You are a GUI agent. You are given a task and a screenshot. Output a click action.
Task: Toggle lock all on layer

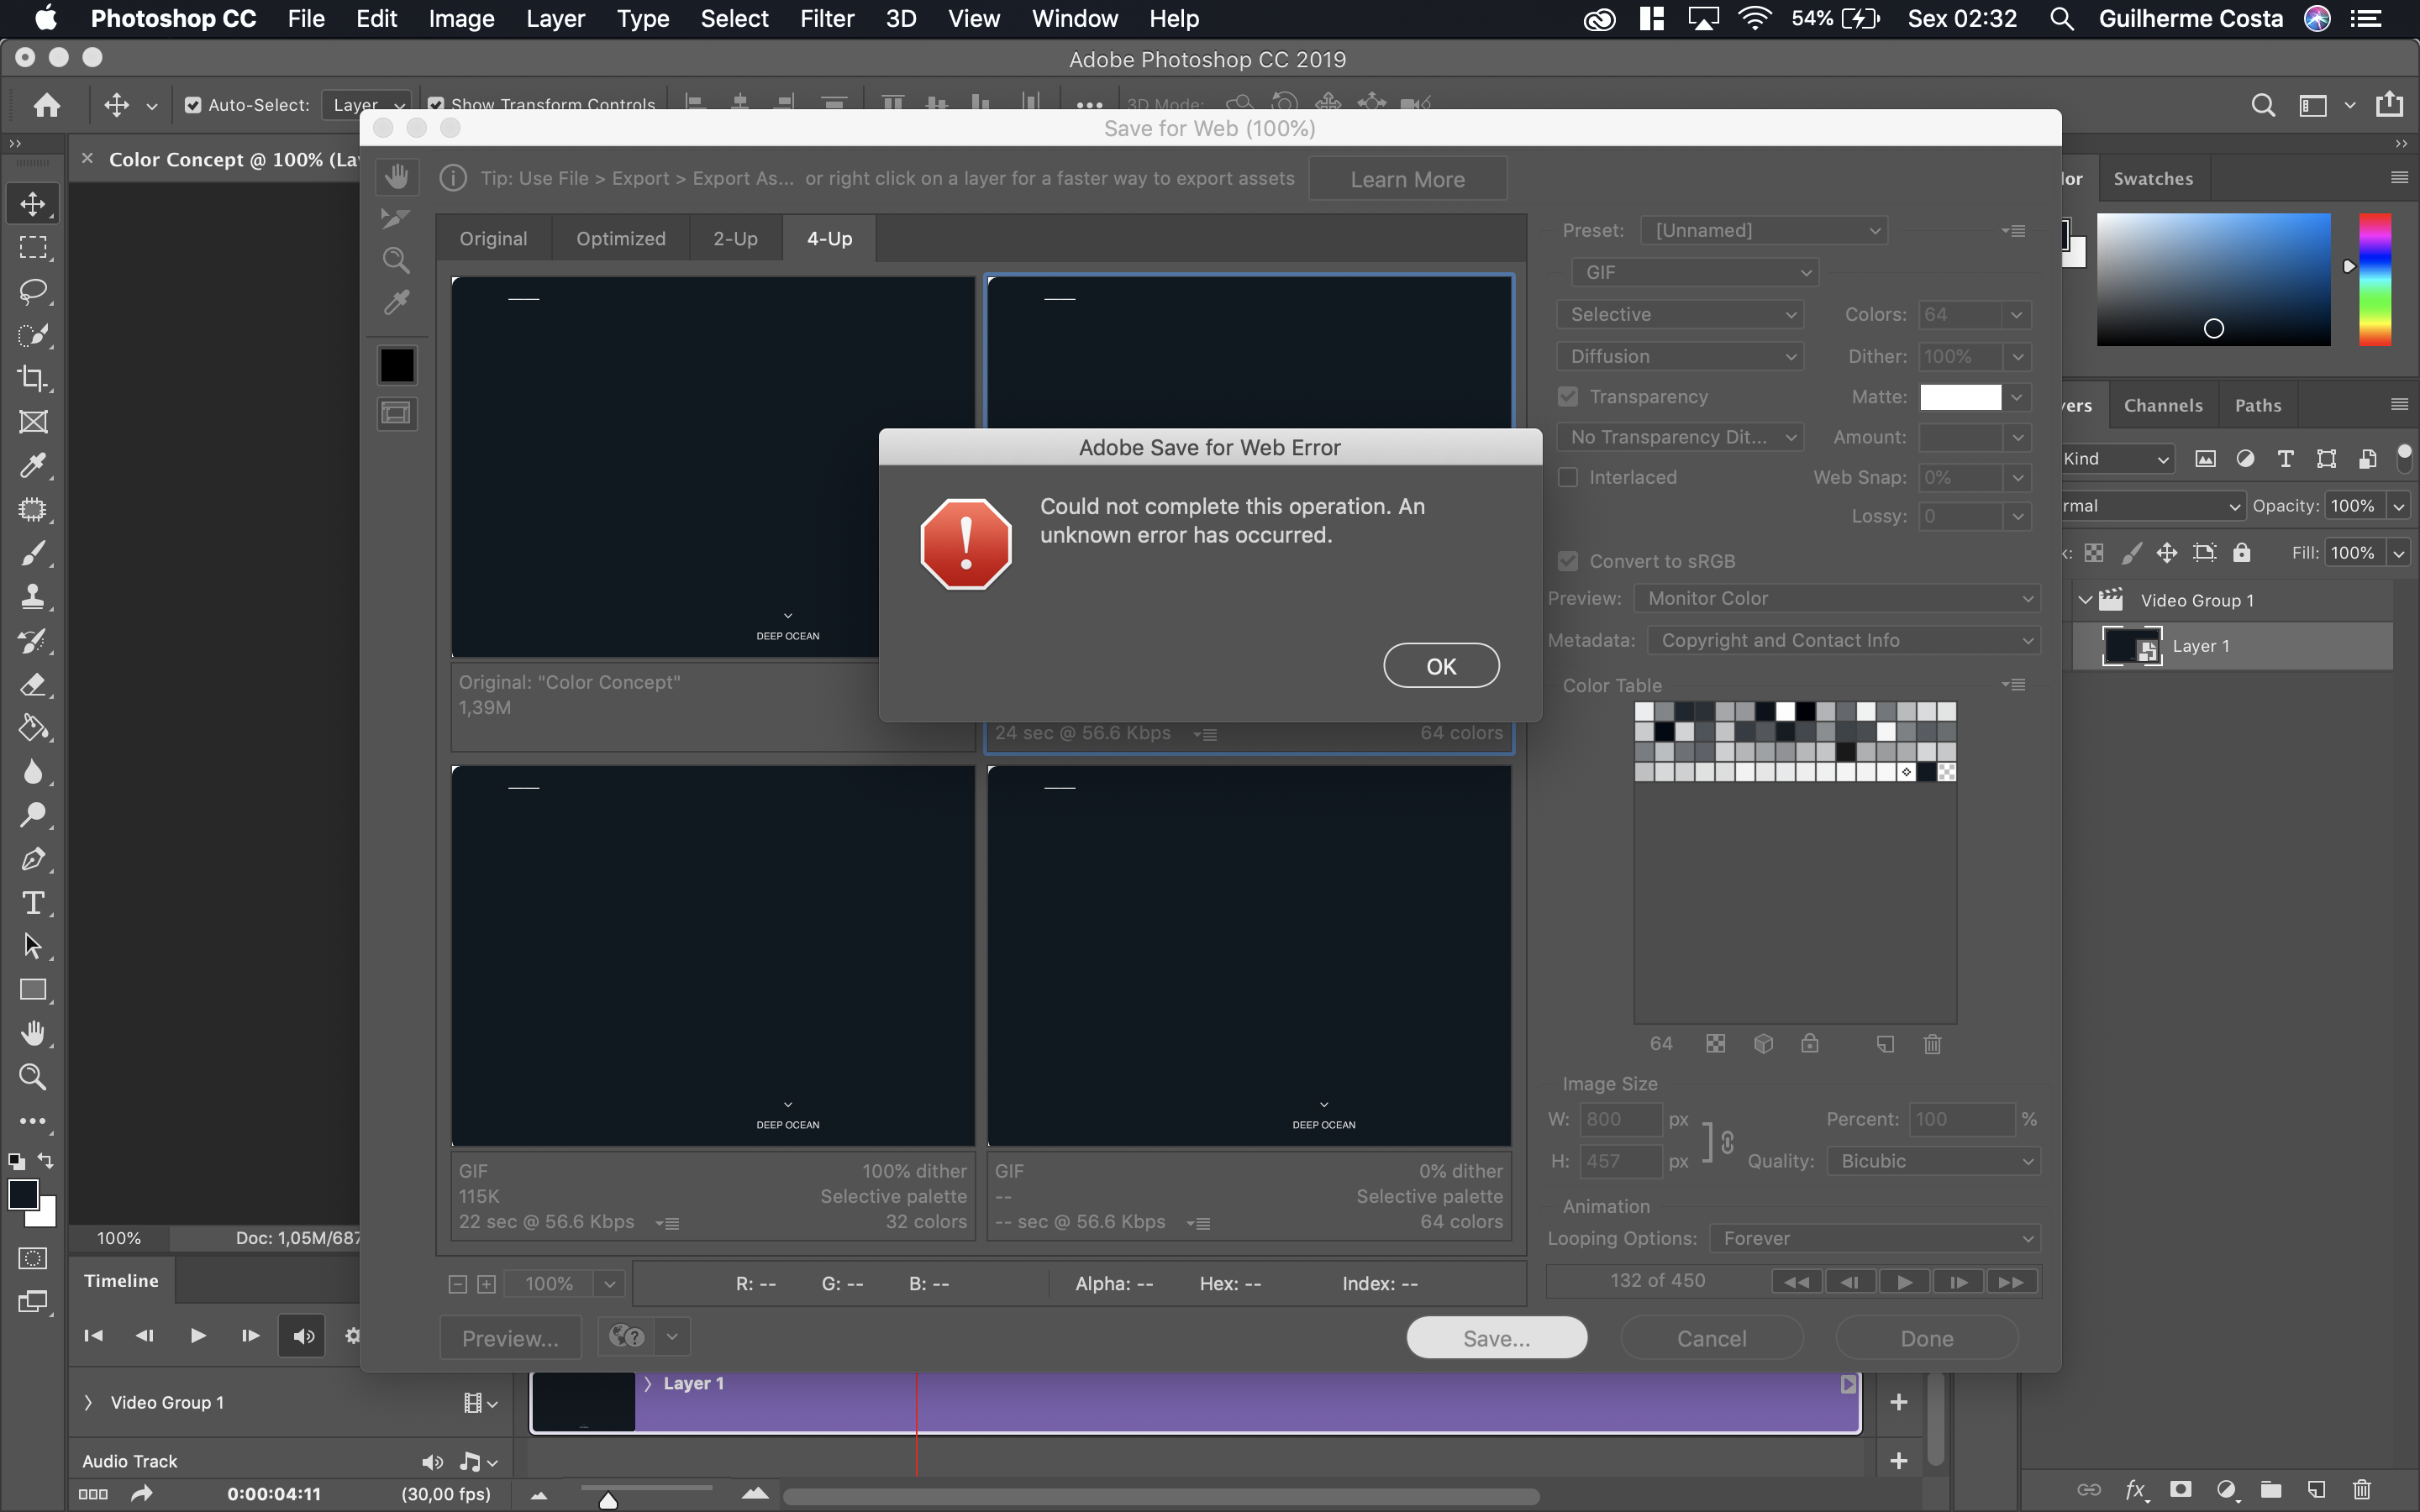tap(2242, 552)
